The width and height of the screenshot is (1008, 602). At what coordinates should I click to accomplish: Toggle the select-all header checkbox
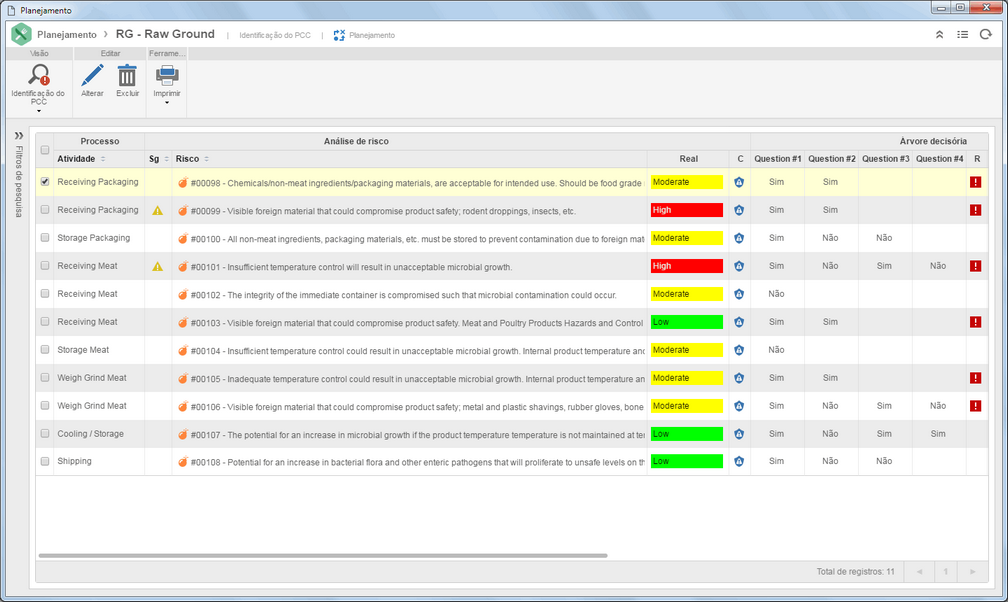(45, 150)
